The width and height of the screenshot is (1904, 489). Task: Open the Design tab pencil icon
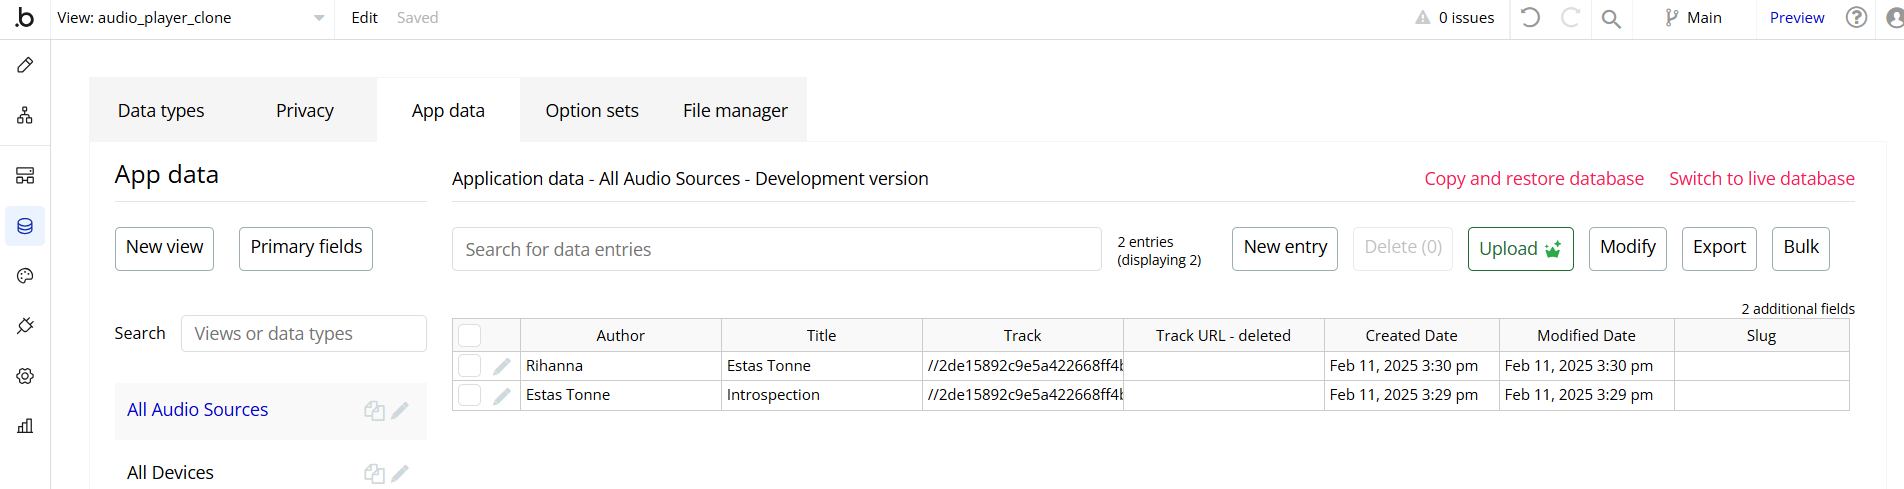click(25, 65)
